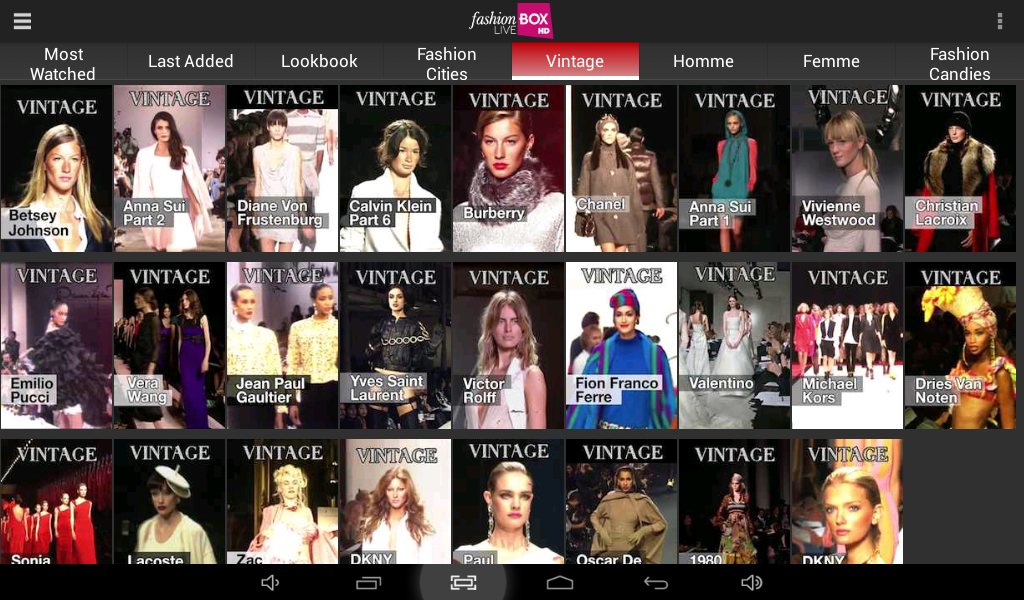This screenshot has width=1024, height=600.
Task: Open the Michael Kors thumbnail
Action: [847, 345]
